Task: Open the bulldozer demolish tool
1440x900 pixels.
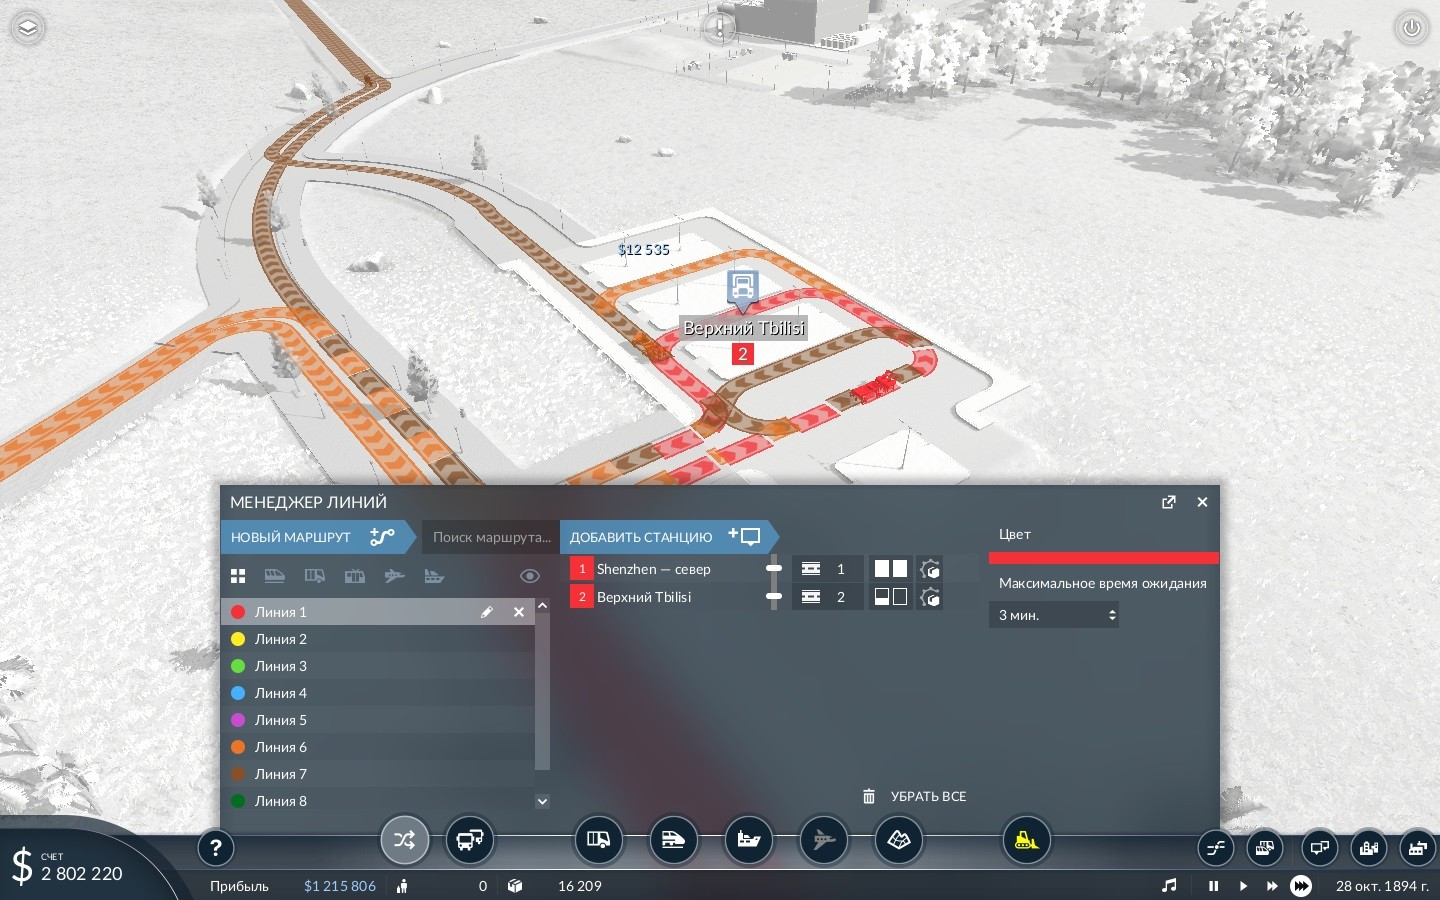Action: coord(1026,841)
